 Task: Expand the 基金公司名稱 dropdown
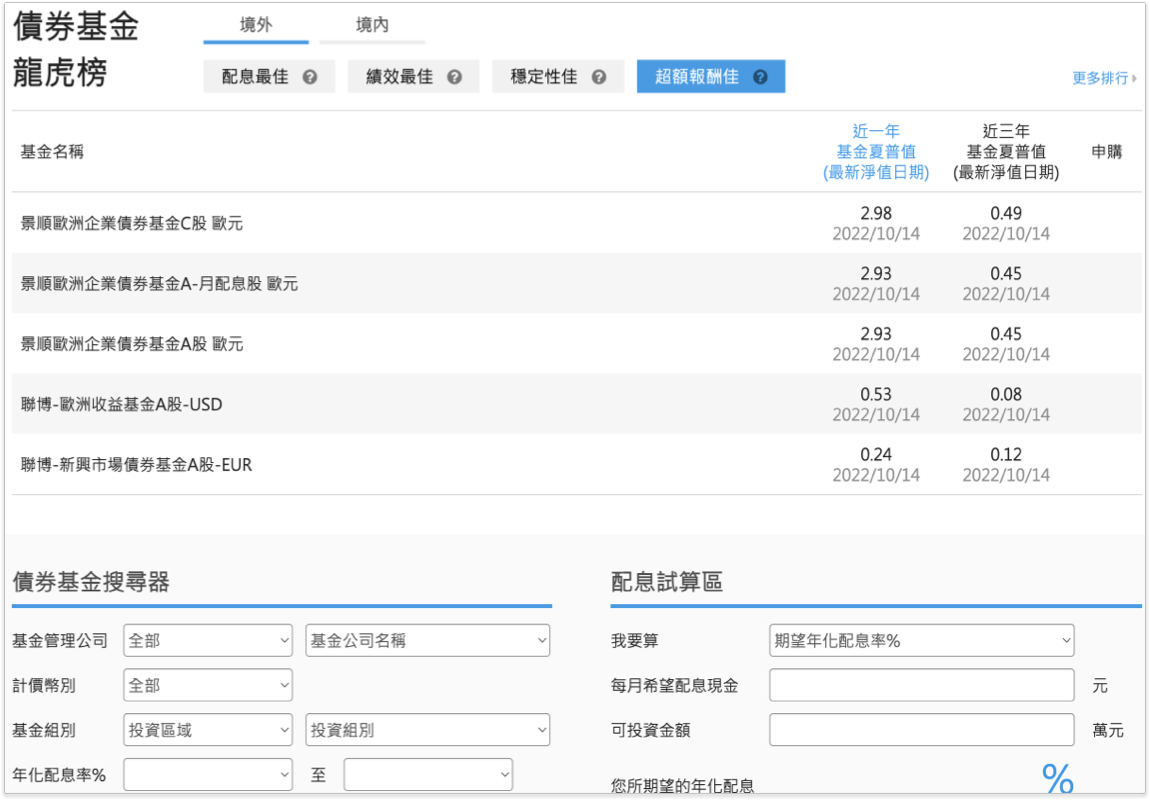(428, 641)
